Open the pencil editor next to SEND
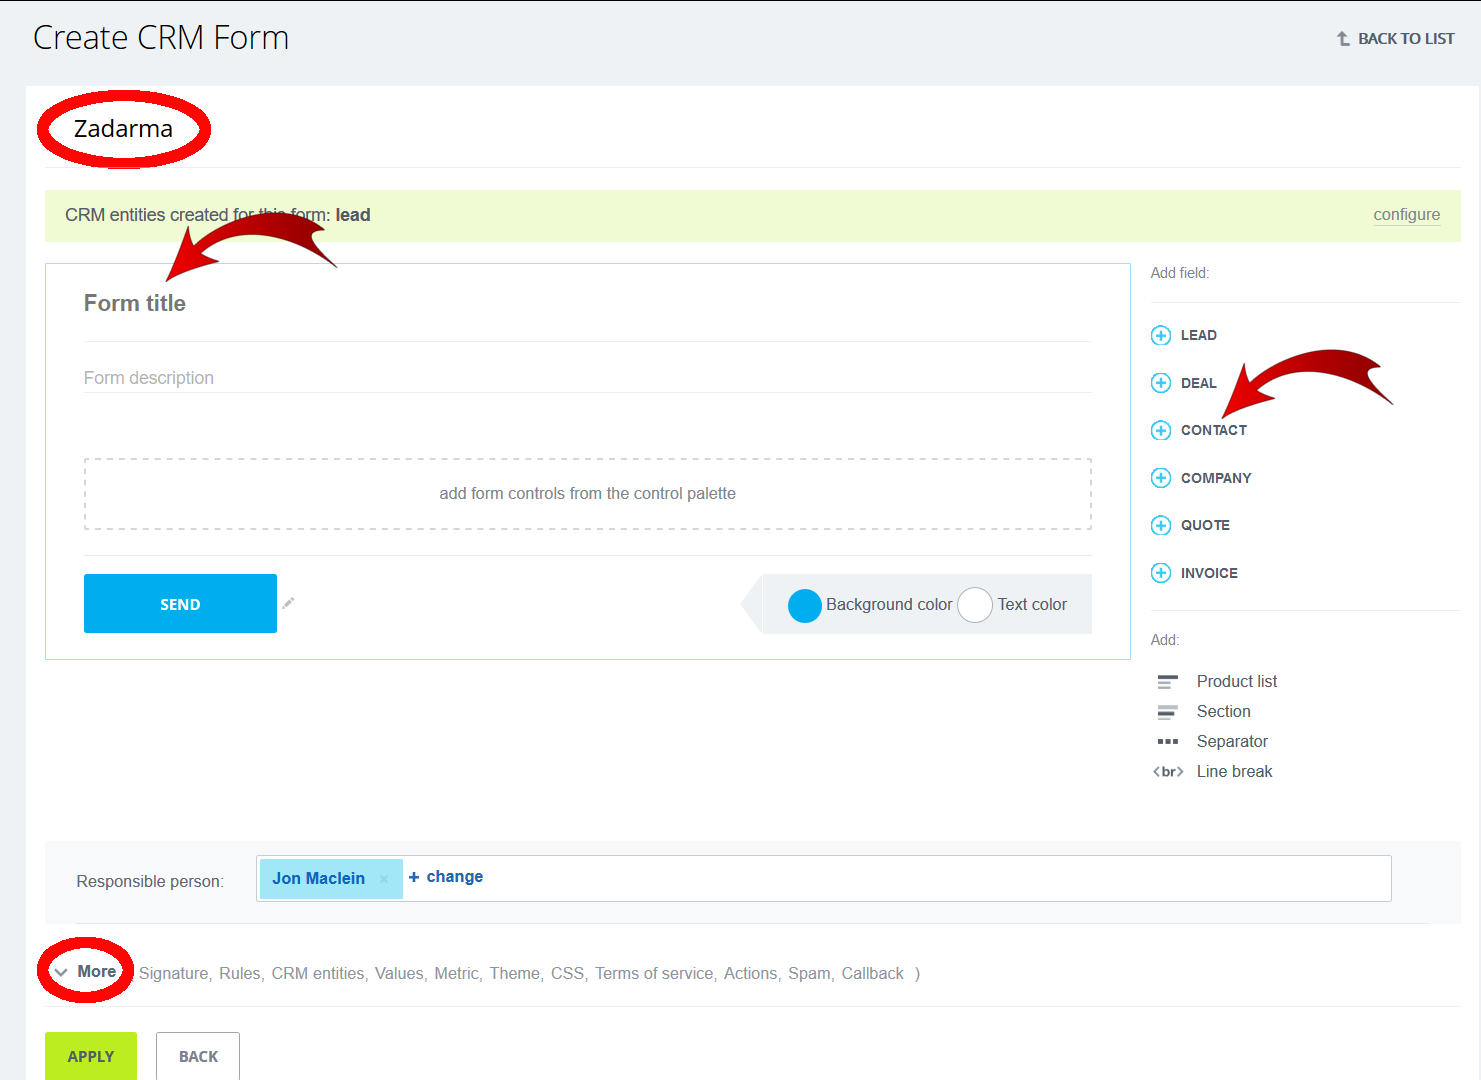Screen dimensions: 1481x1080 click(x=289, y=603)
